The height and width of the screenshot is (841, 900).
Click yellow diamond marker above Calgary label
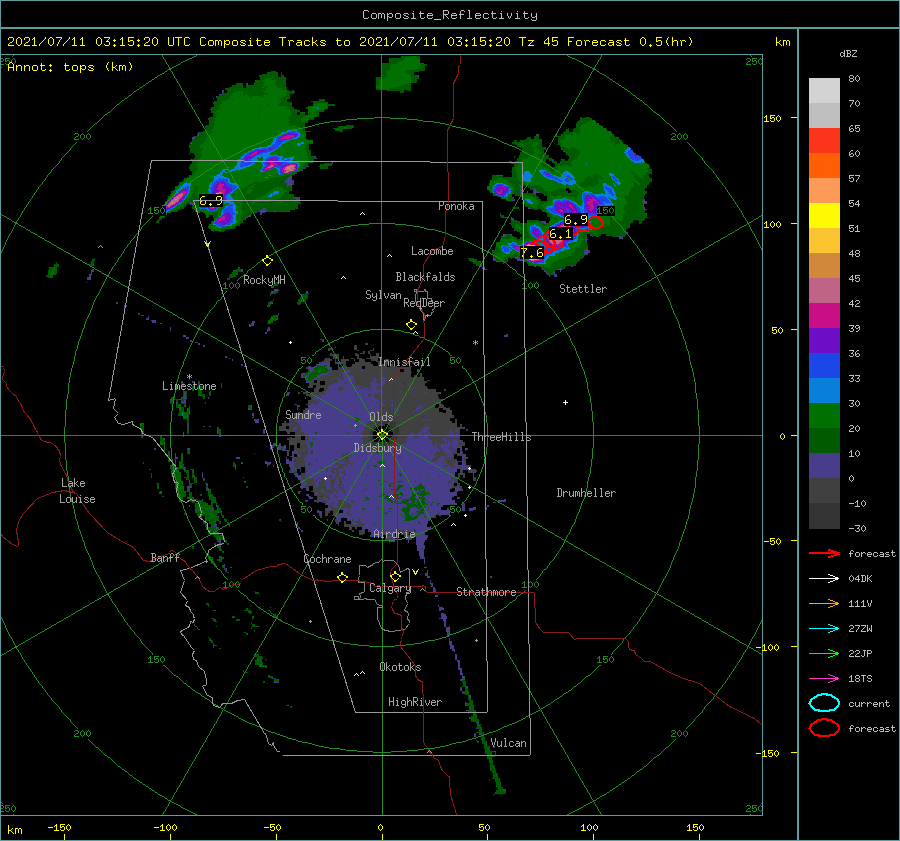[x=395, y=576]
